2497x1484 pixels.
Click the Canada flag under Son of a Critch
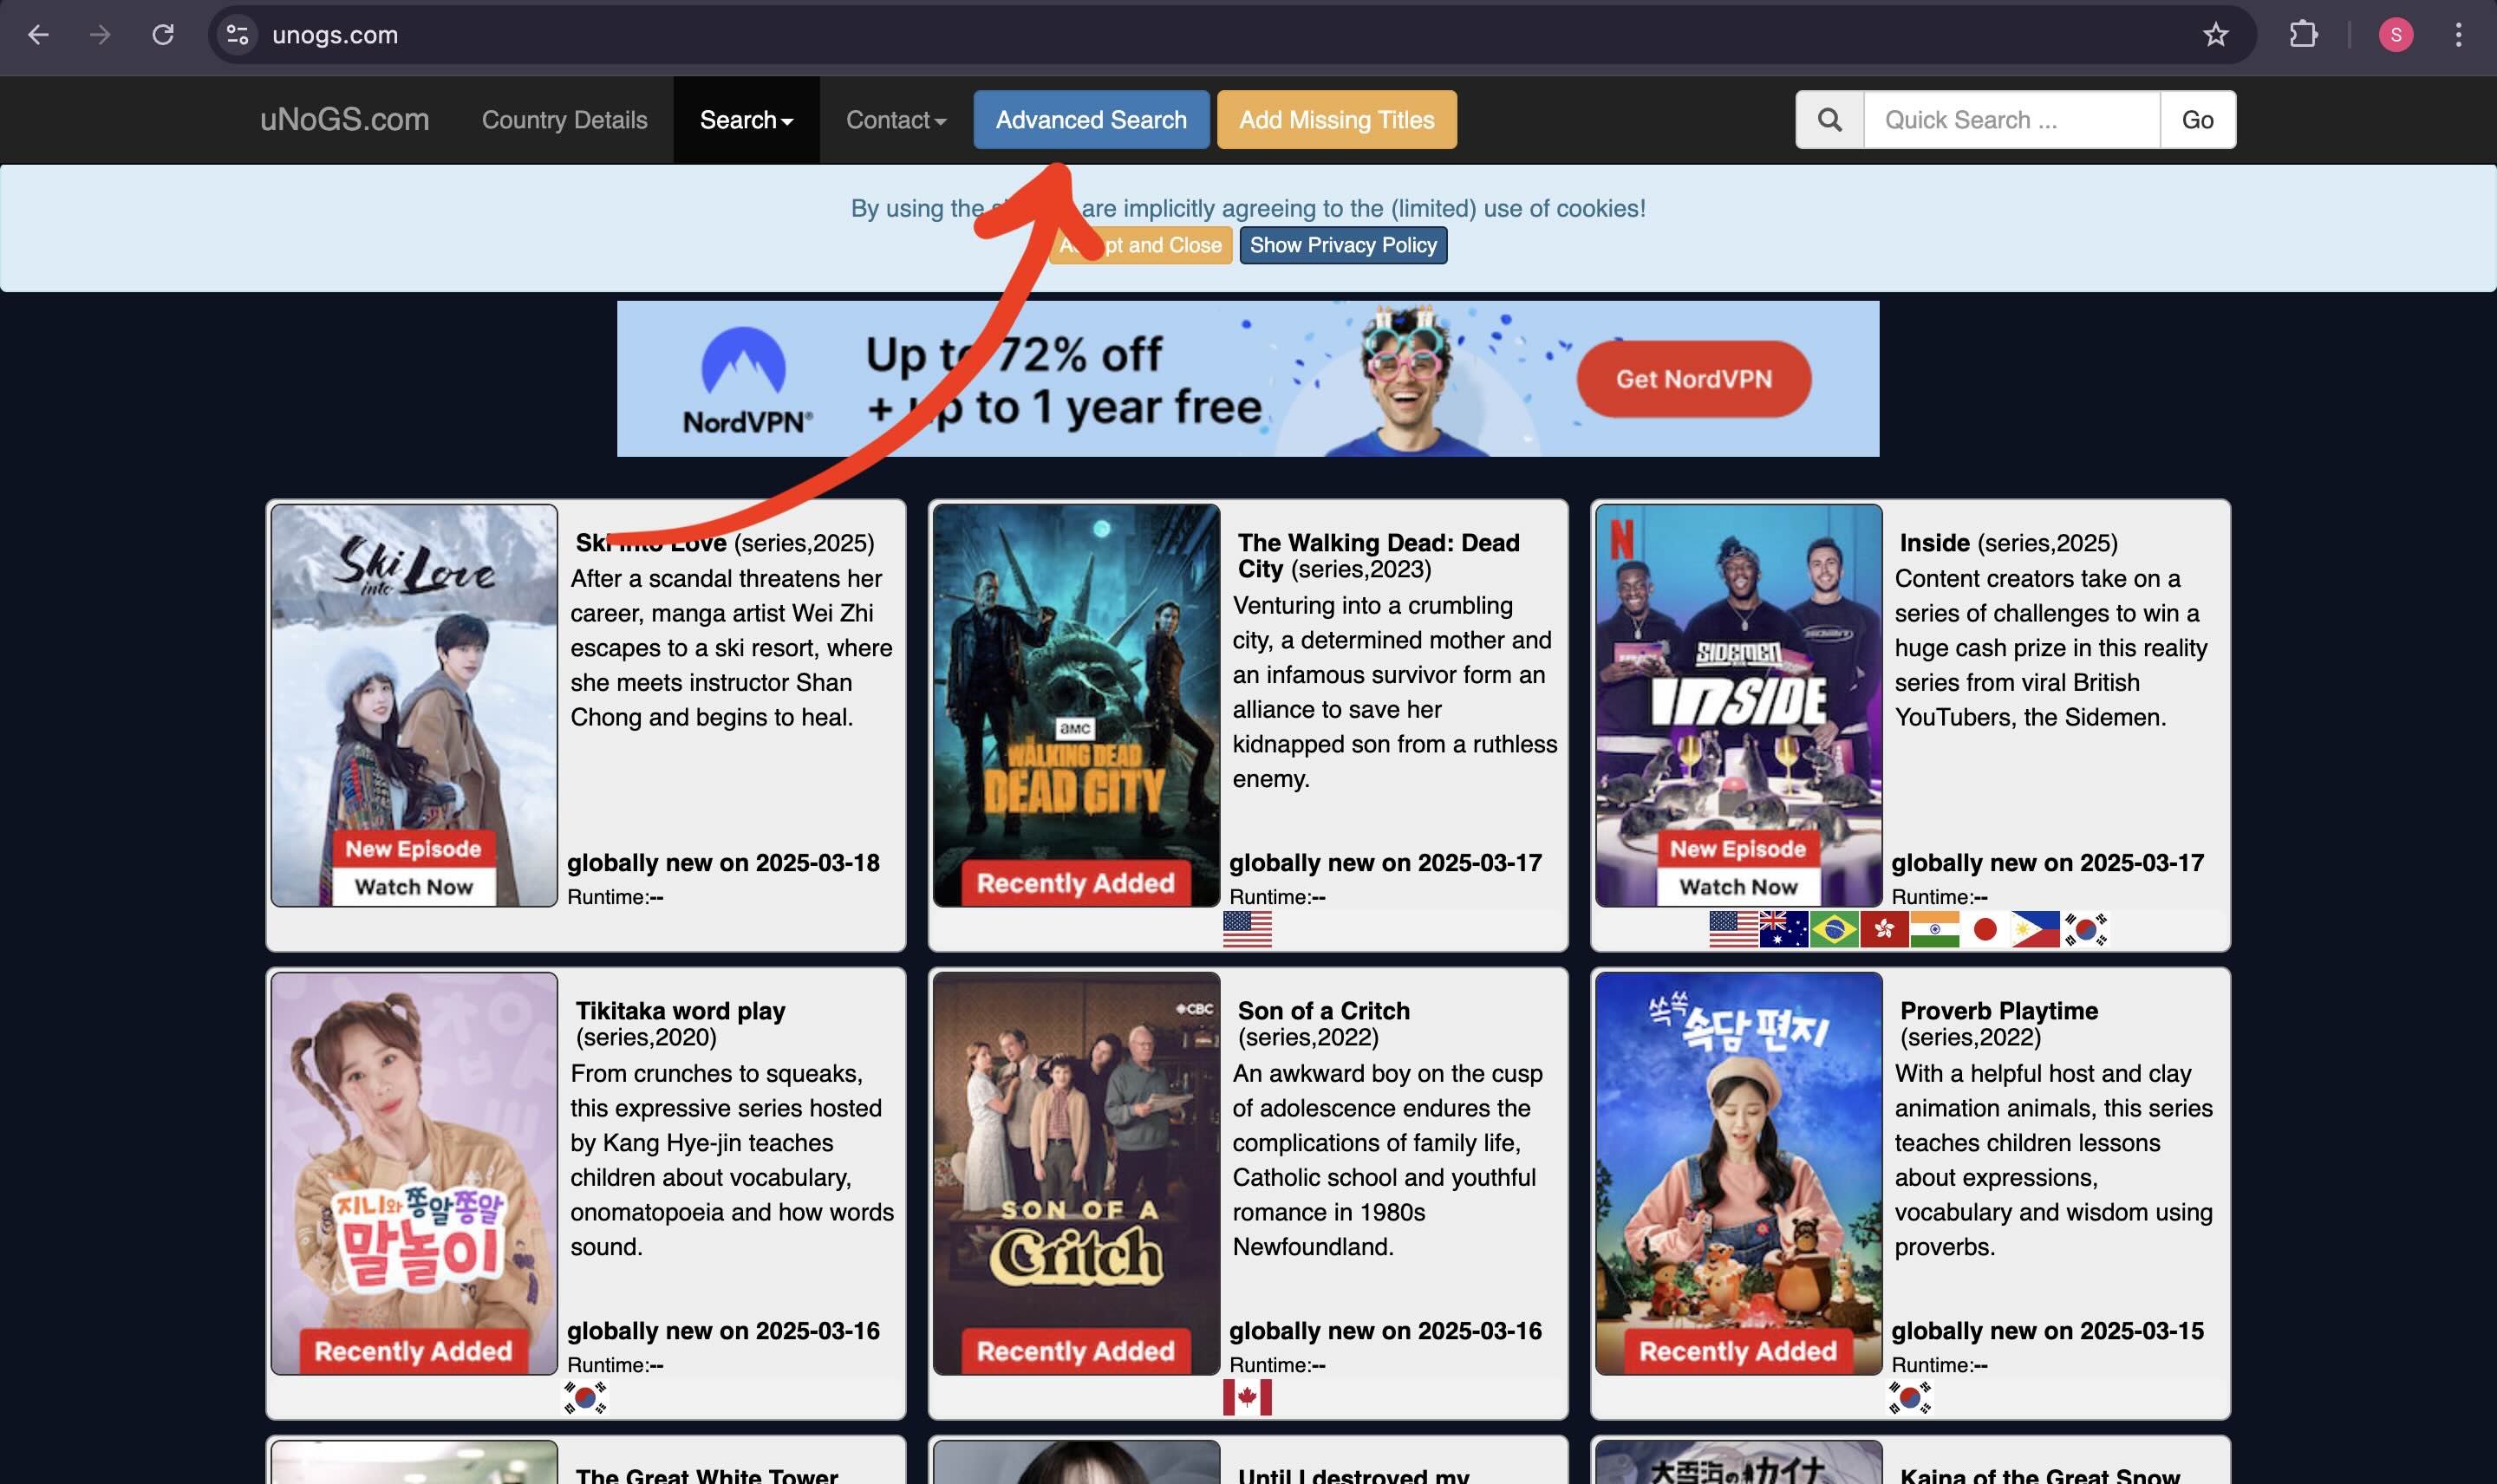click(x=1246, y=1398)
